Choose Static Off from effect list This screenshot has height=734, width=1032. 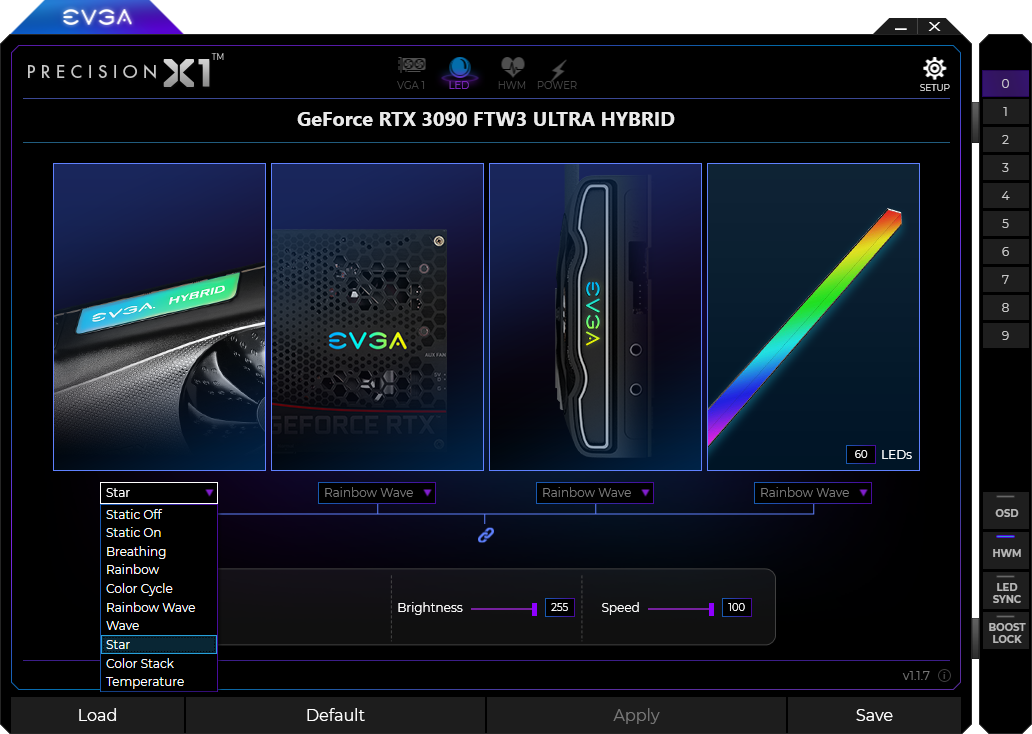tap(159, 514)
